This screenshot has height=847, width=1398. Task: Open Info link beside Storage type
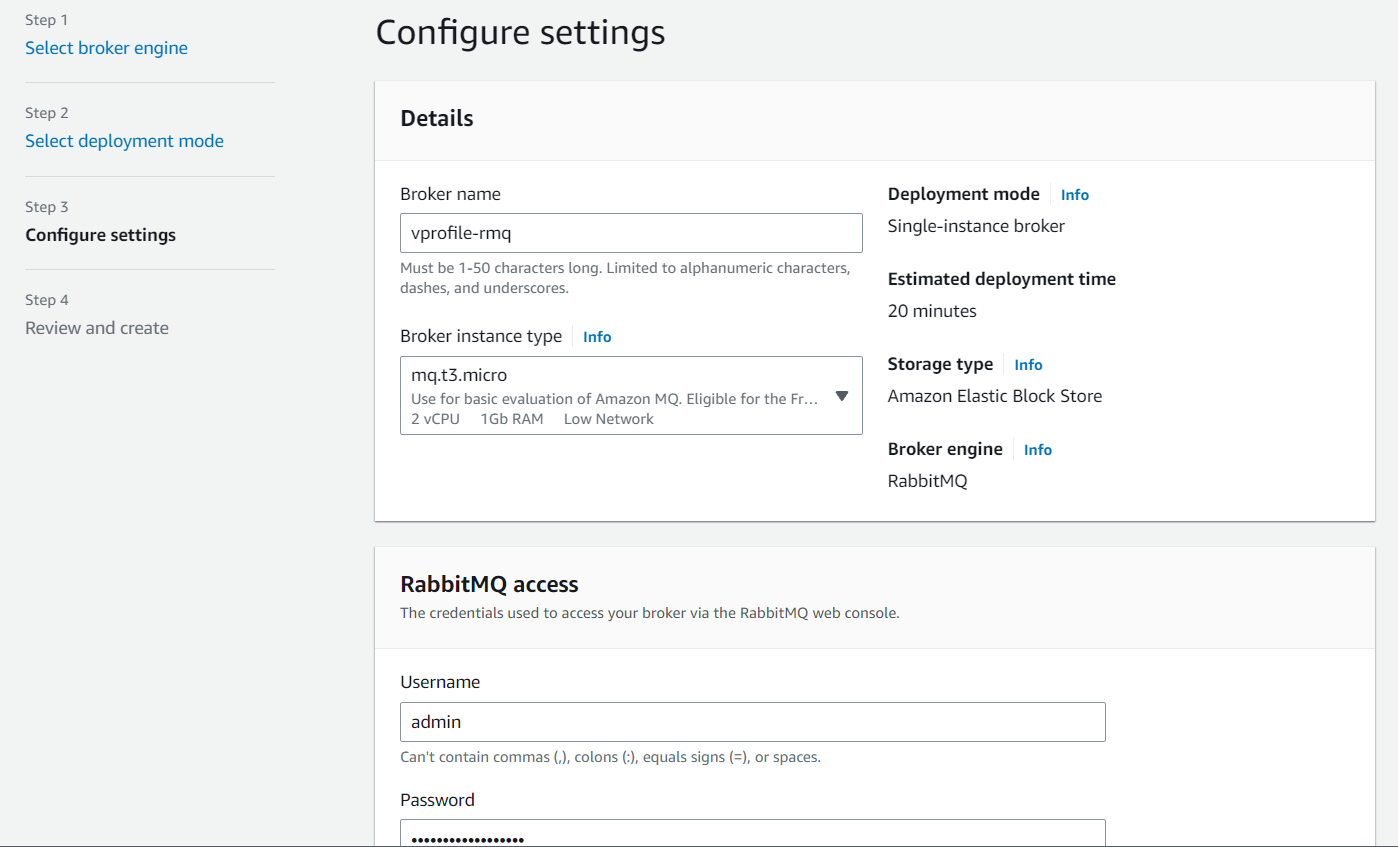pyautogui.click(x=1028, y=364)
